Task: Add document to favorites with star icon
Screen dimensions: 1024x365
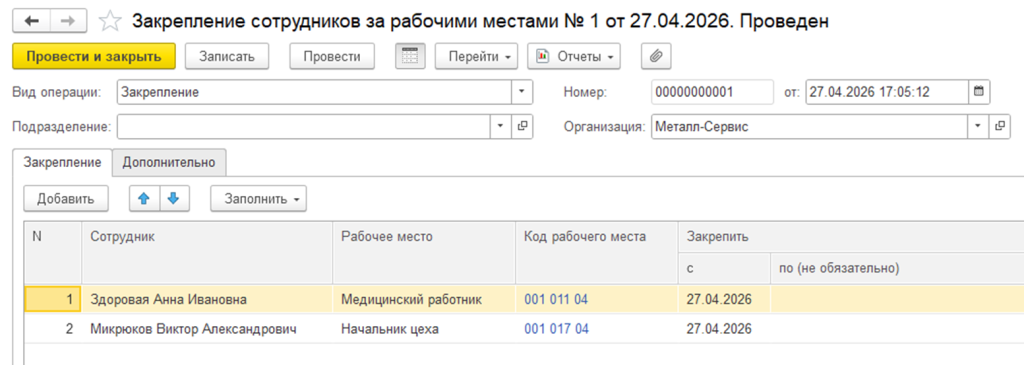Action: pyautogui.click(x=109, y=22)
